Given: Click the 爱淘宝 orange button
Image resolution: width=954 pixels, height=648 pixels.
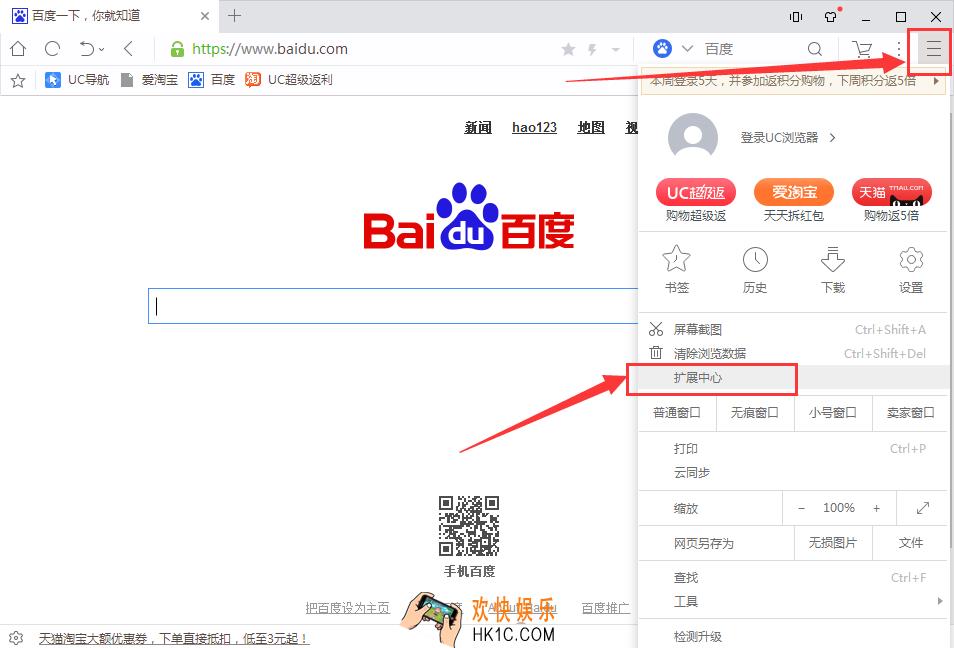Looking at the screenshot, I should tap(793, 193).
